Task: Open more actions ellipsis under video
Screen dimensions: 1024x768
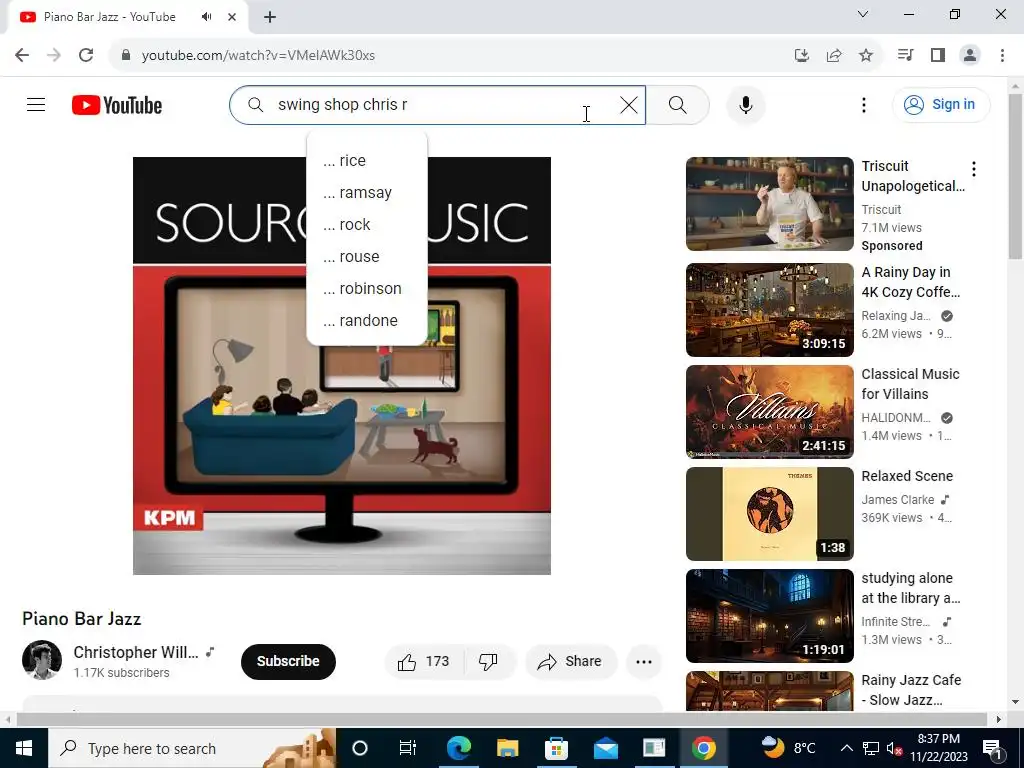Action: coord(644,662)
